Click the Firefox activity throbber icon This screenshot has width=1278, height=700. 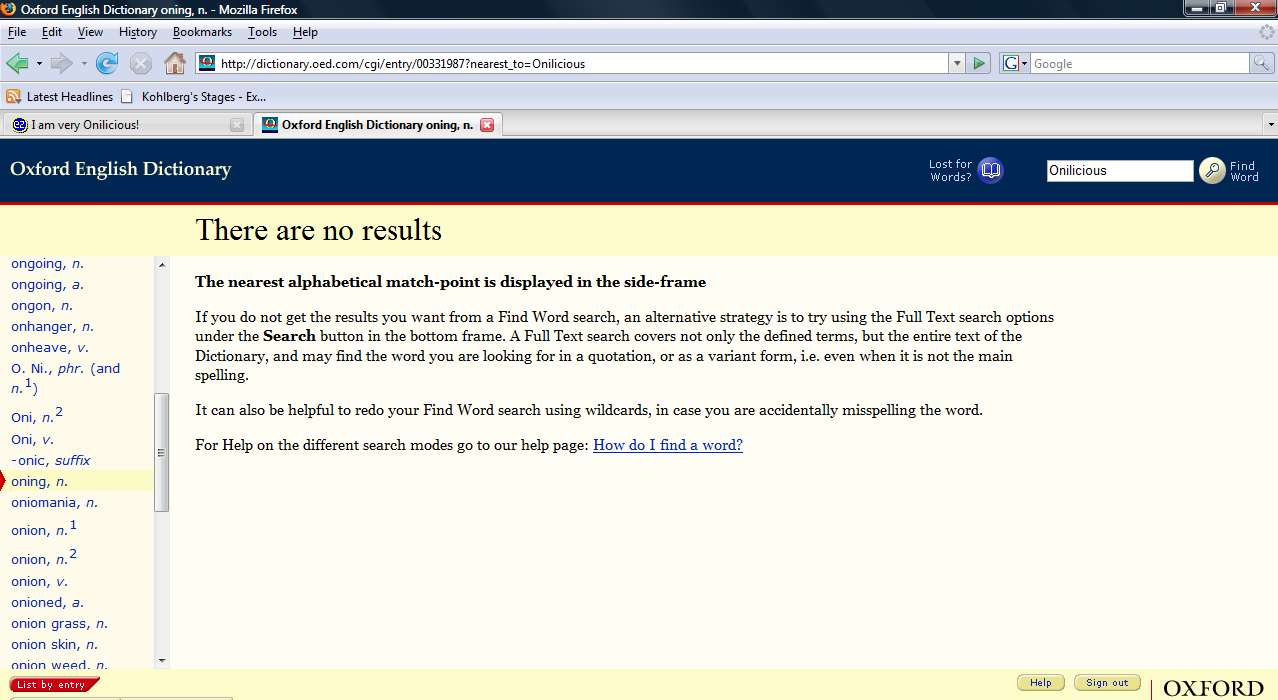point(1266,32)
